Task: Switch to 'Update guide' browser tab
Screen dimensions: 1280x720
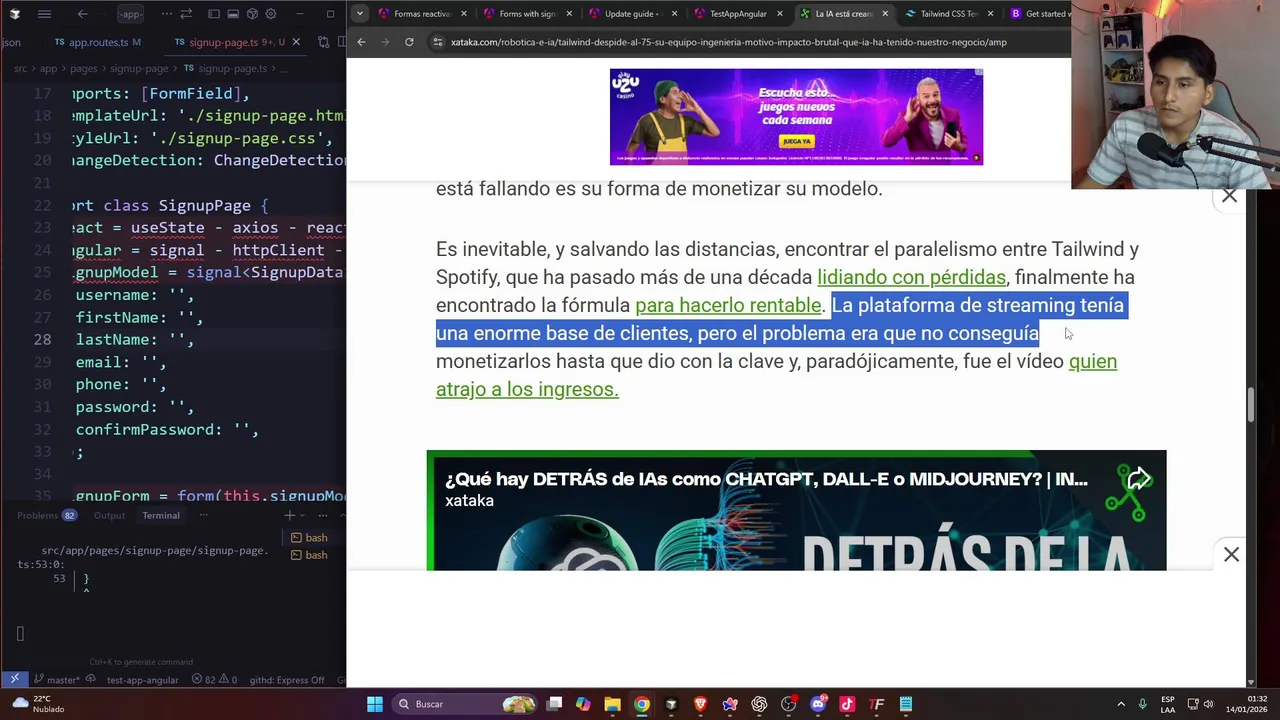Action: click(x=632, y=14)
